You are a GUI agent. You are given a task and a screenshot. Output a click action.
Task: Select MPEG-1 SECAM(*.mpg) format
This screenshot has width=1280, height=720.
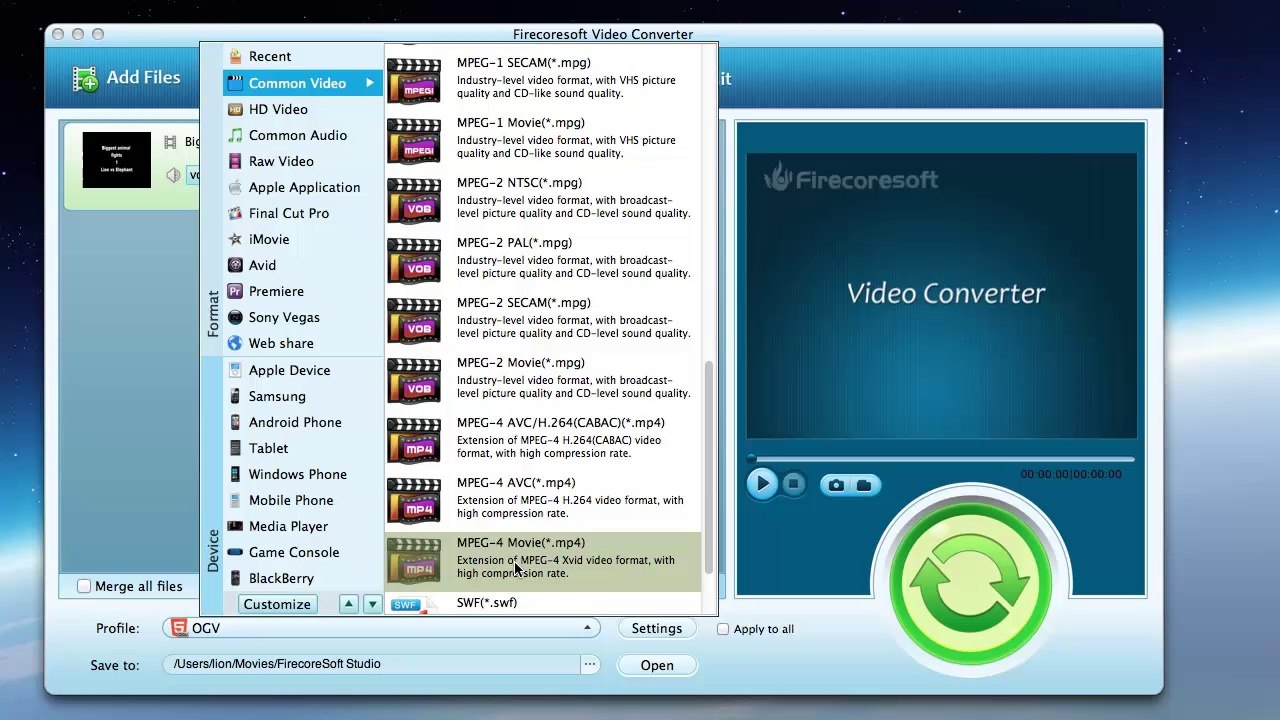543,78
